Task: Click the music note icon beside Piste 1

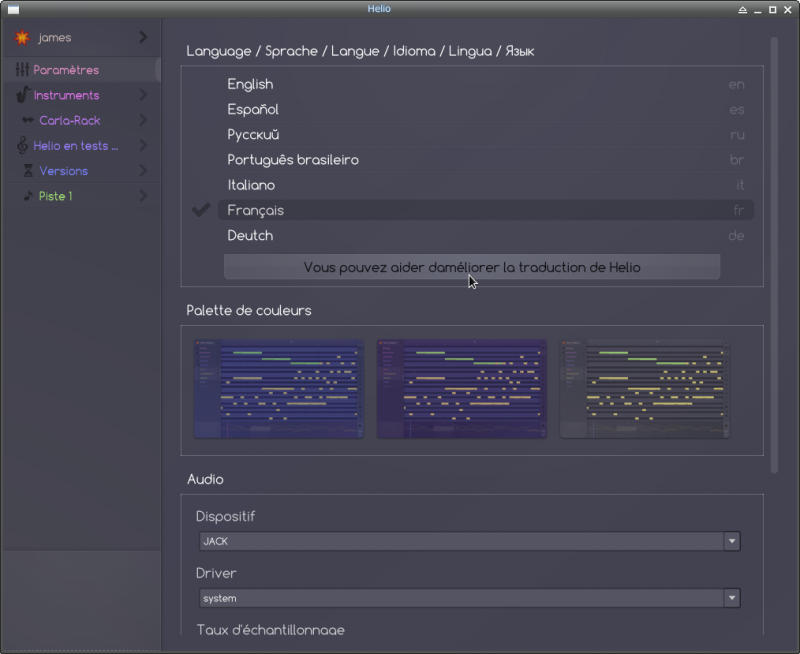Action: [x=28, y=196]
